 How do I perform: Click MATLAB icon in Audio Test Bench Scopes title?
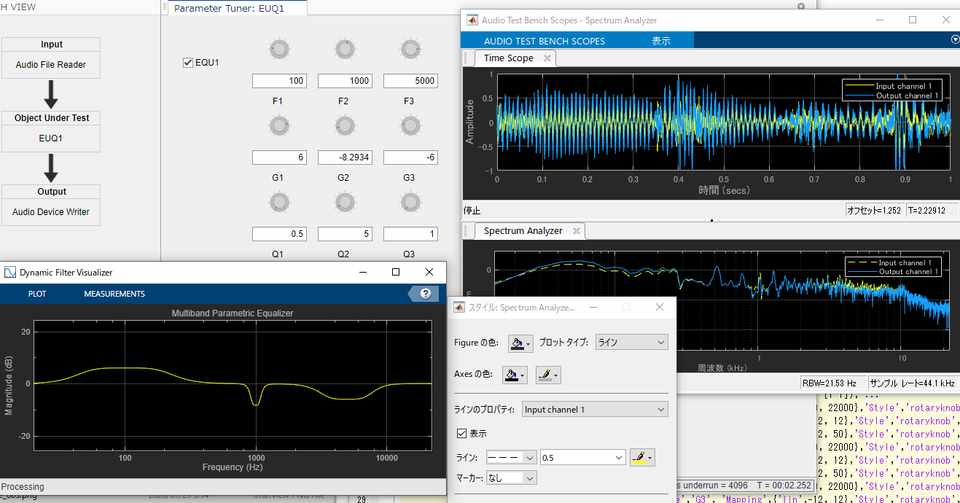pyautogui.click(x=471, y=20)
